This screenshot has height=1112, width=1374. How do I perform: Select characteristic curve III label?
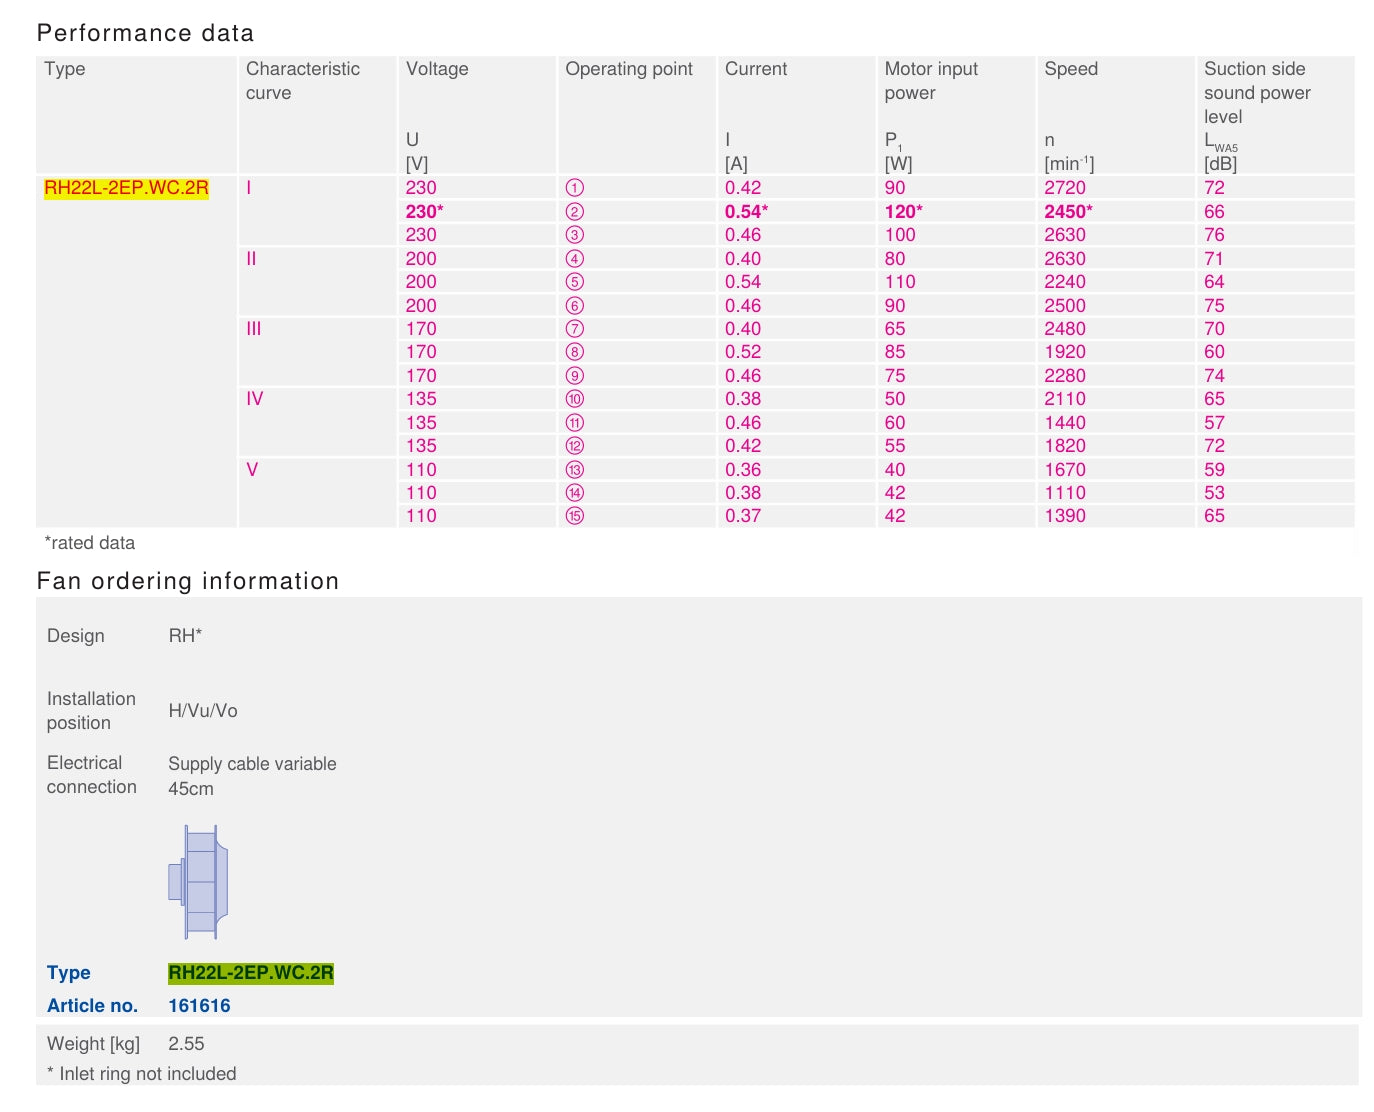[254, 329]
